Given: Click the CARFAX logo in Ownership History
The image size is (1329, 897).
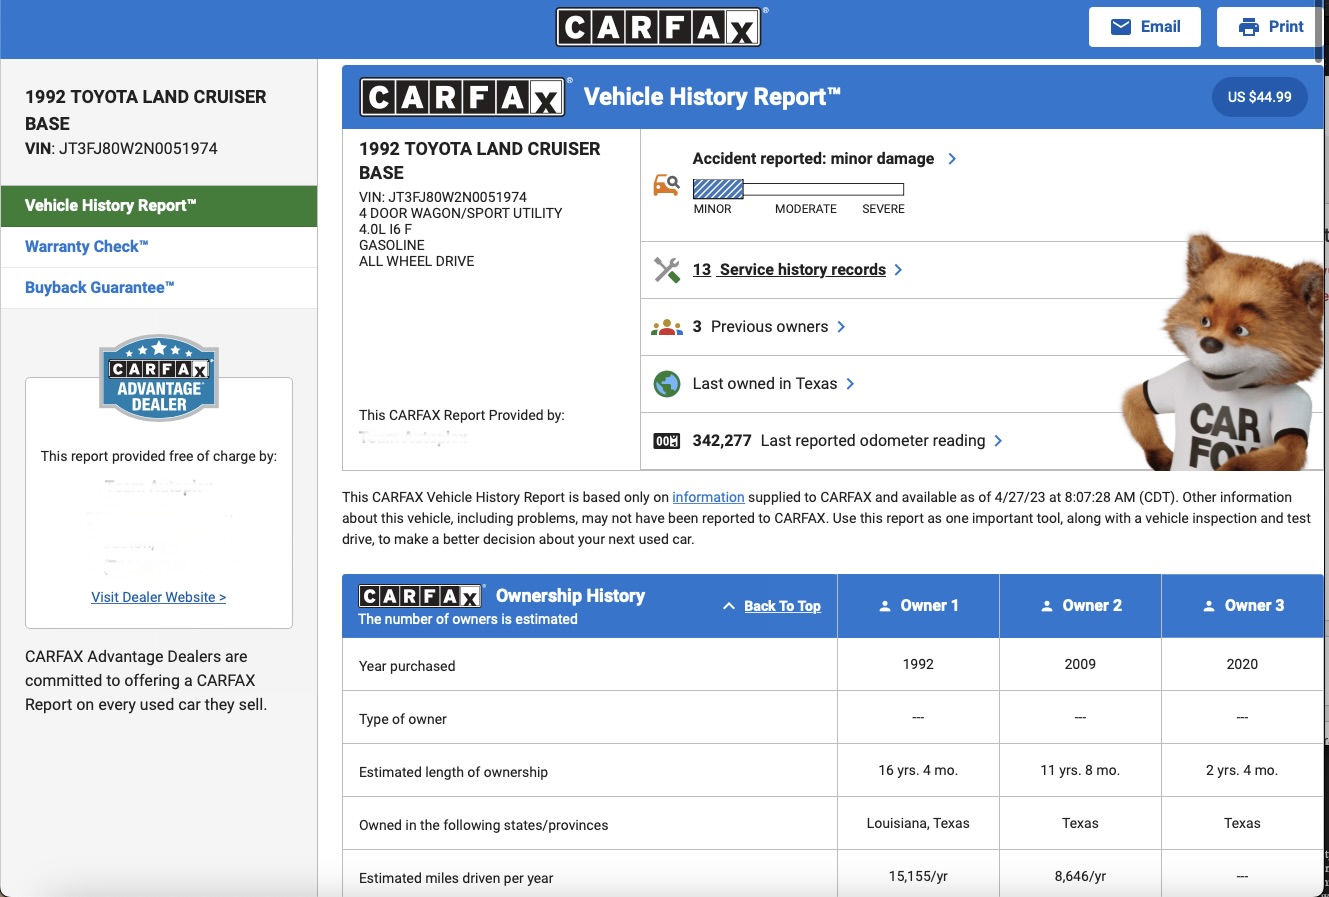Looking at the screenshot, I should tap(421, 596).
